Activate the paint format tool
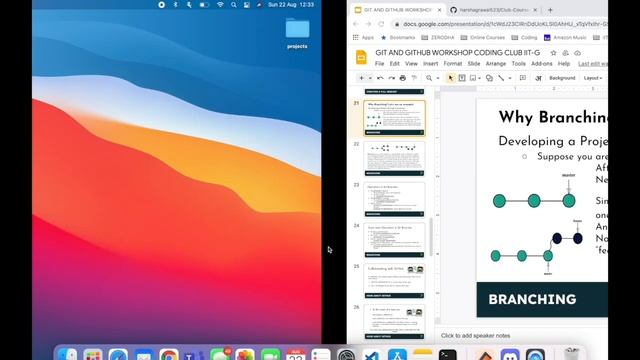Viewport: 640px width, 360px height. pos(414,78)
